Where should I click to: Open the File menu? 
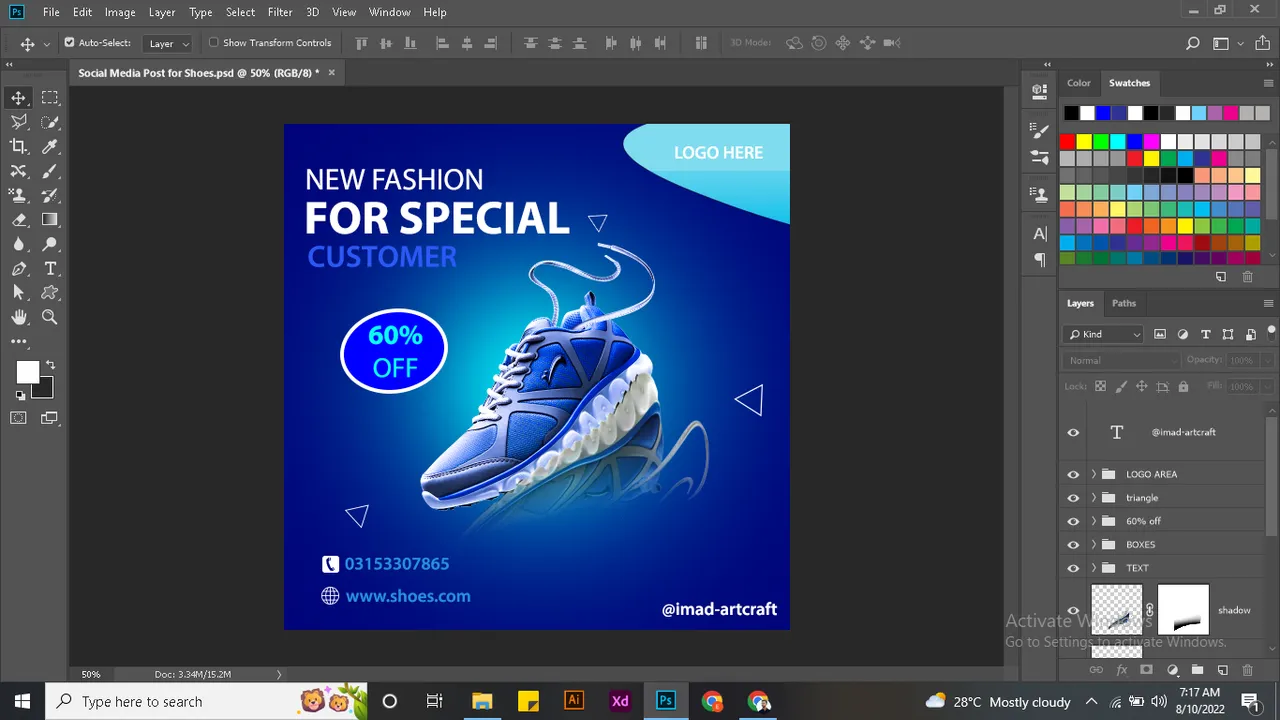pos(51,12)
